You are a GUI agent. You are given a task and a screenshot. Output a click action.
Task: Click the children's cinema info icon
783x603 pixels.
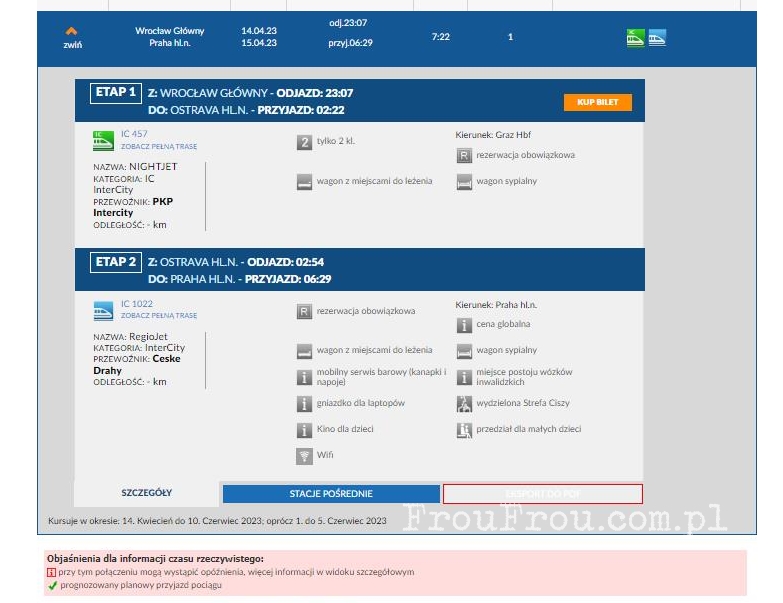coord(305,430)
